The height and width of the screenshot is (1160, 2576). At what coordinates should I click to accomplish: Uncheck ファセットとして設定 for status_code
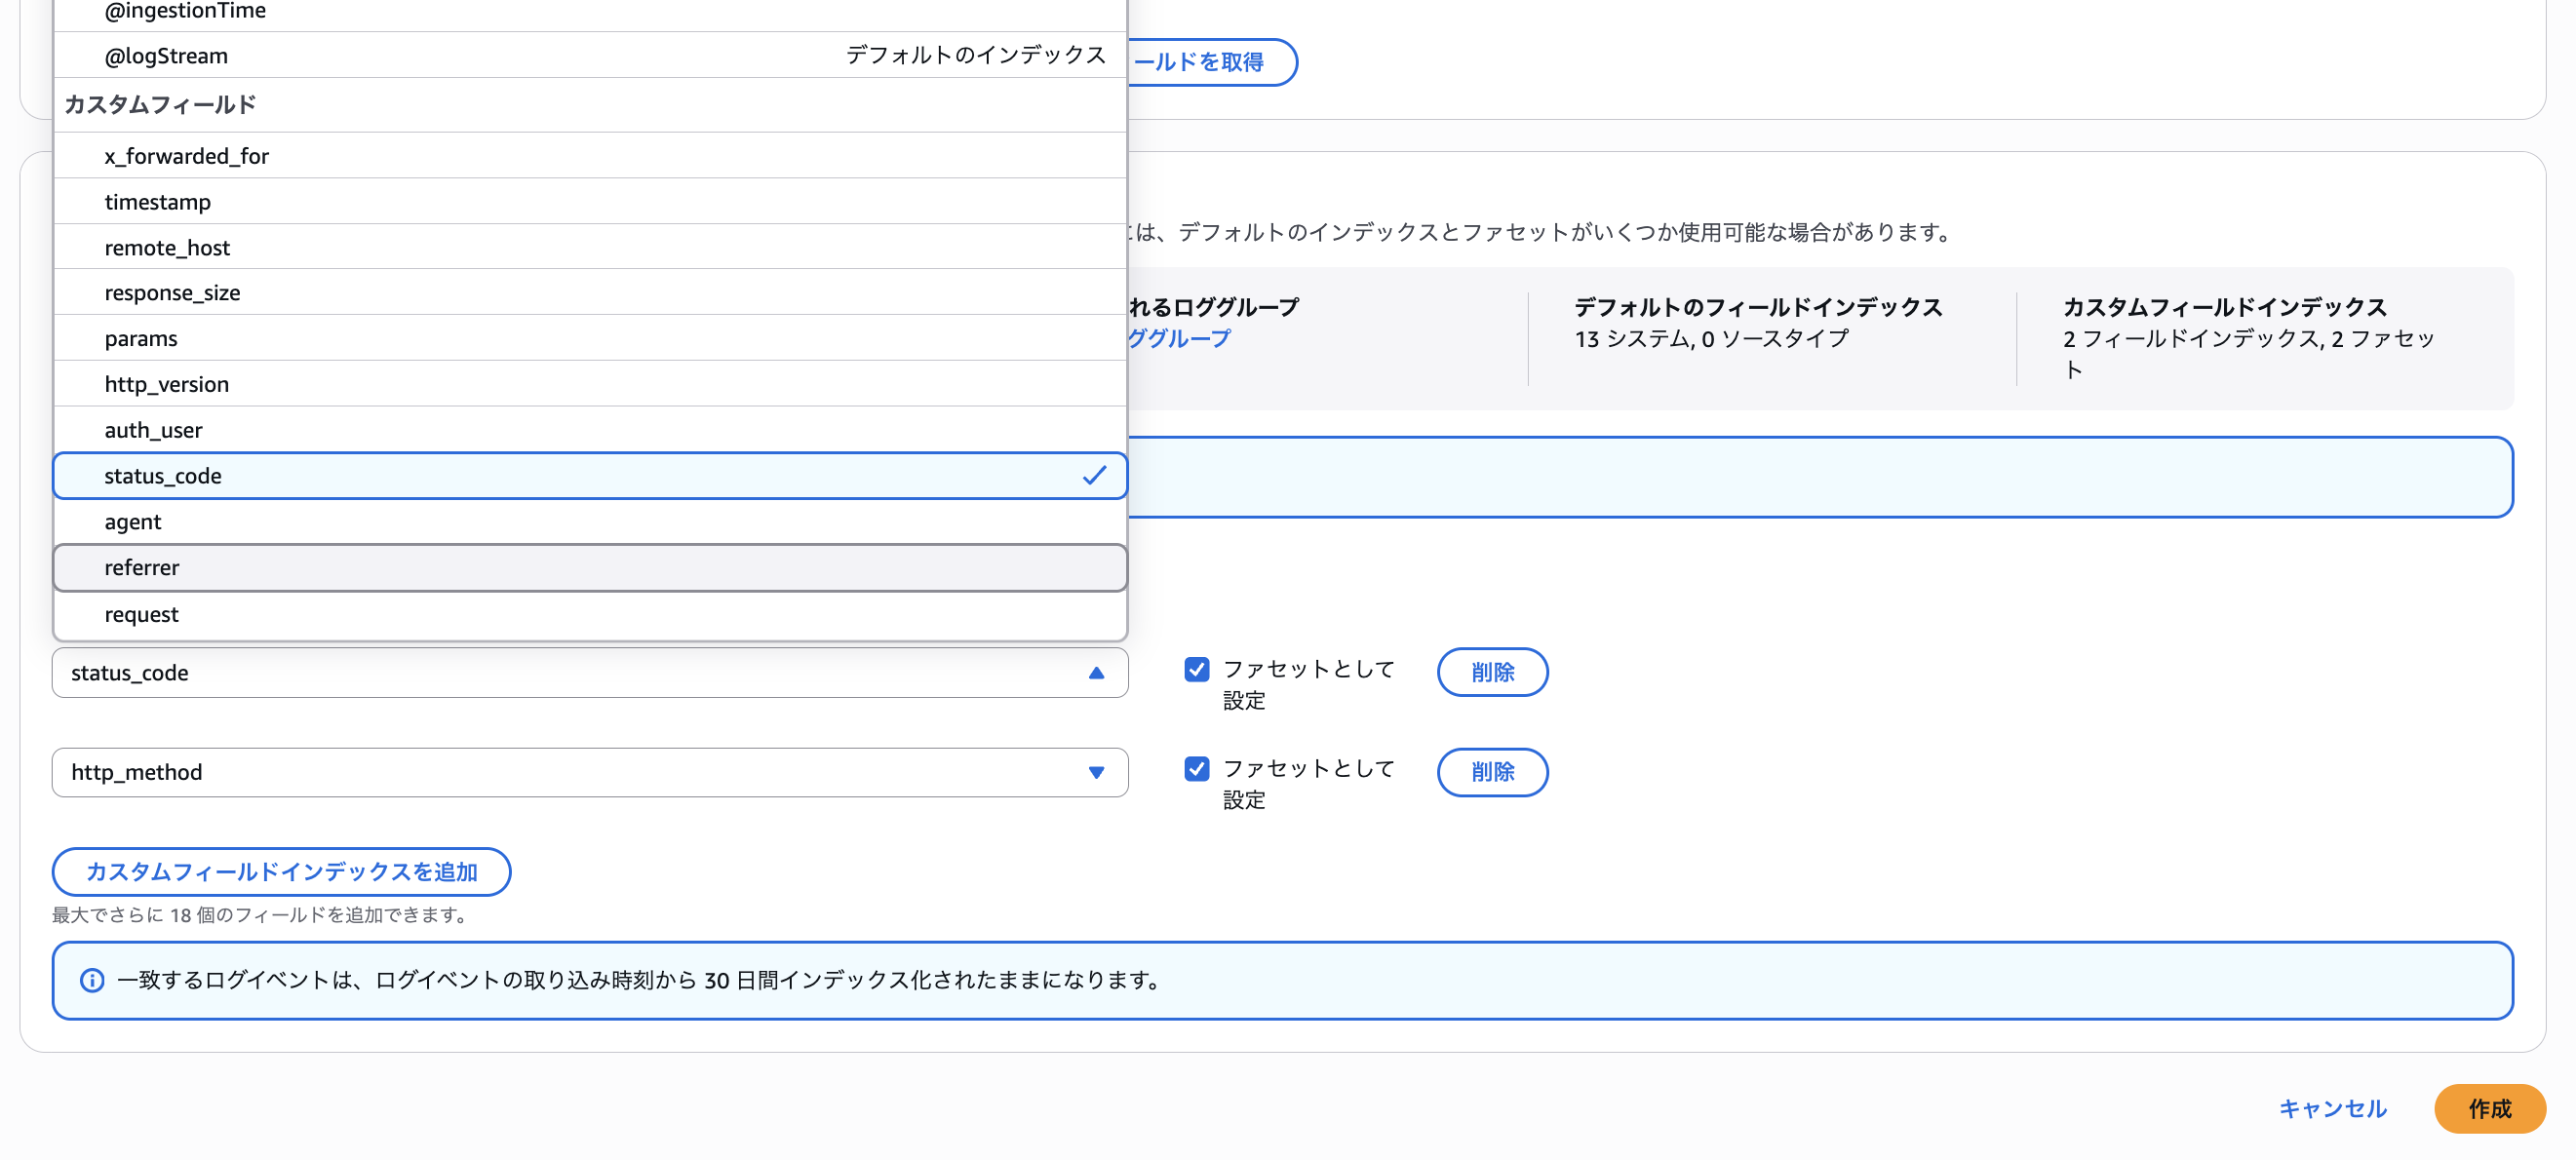[1196, 670]
